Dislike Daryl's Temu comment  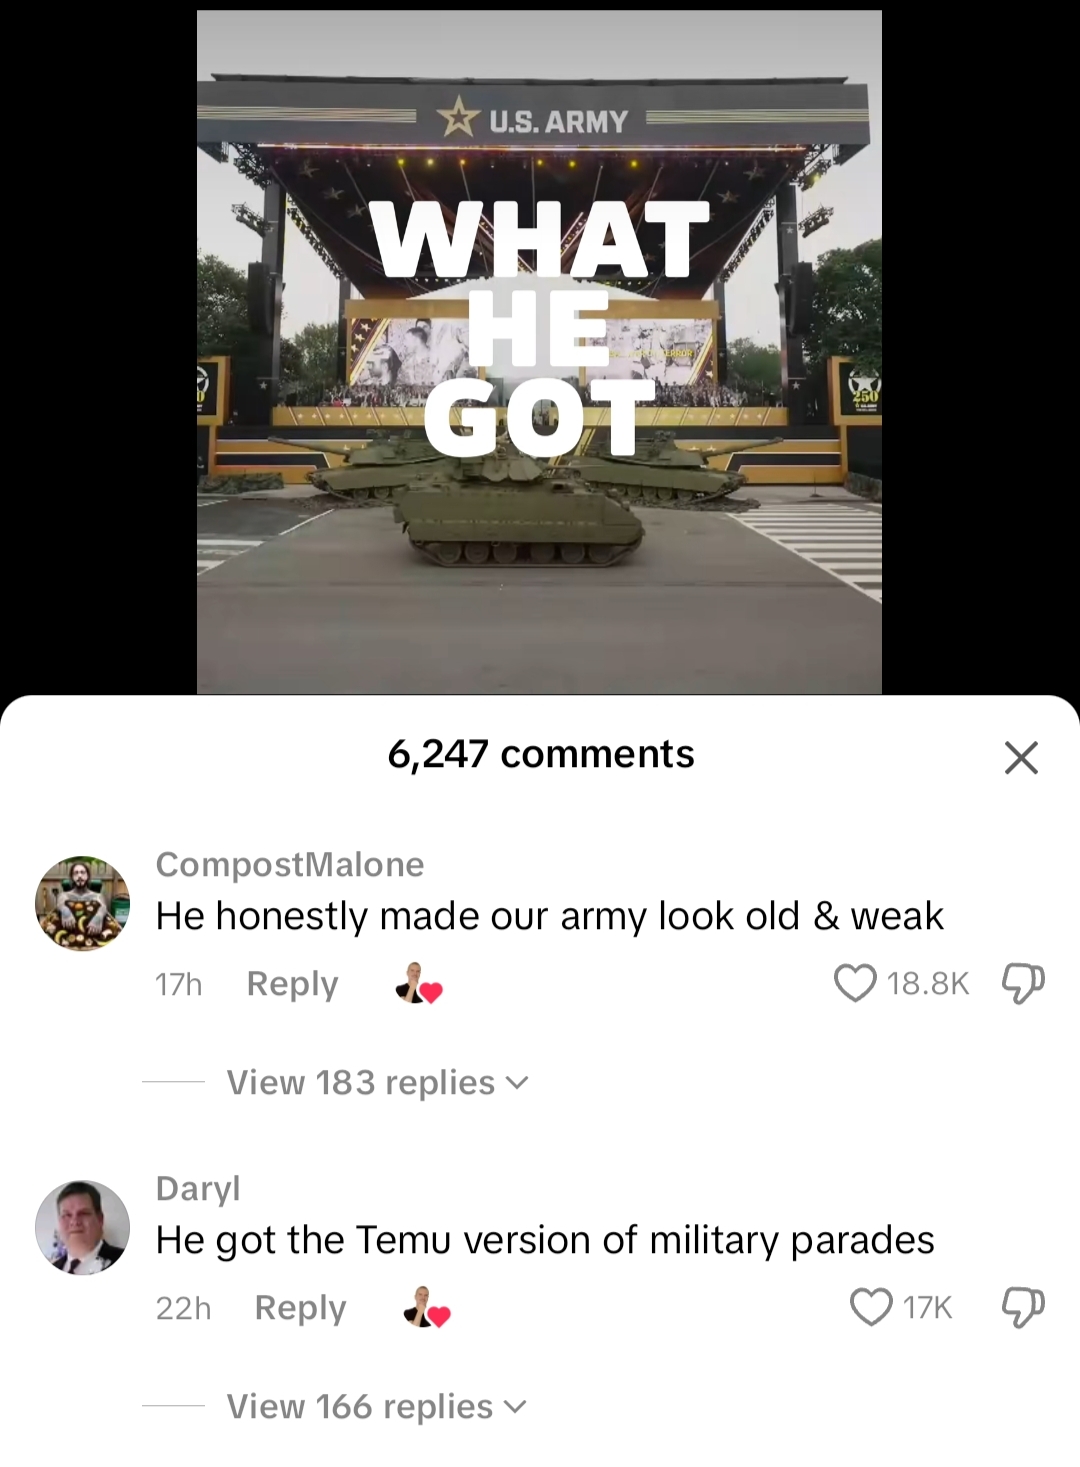tap(1023, 1307)
